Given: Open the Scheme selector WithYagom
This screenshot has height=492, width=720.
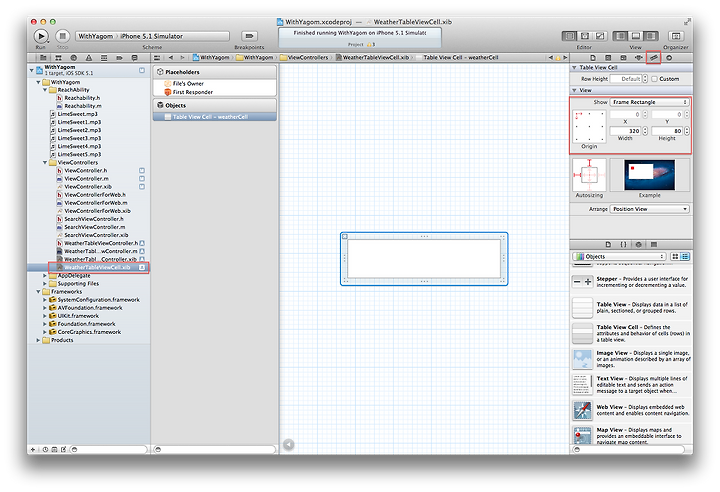Looking at the screenshot, I should 96,36.
